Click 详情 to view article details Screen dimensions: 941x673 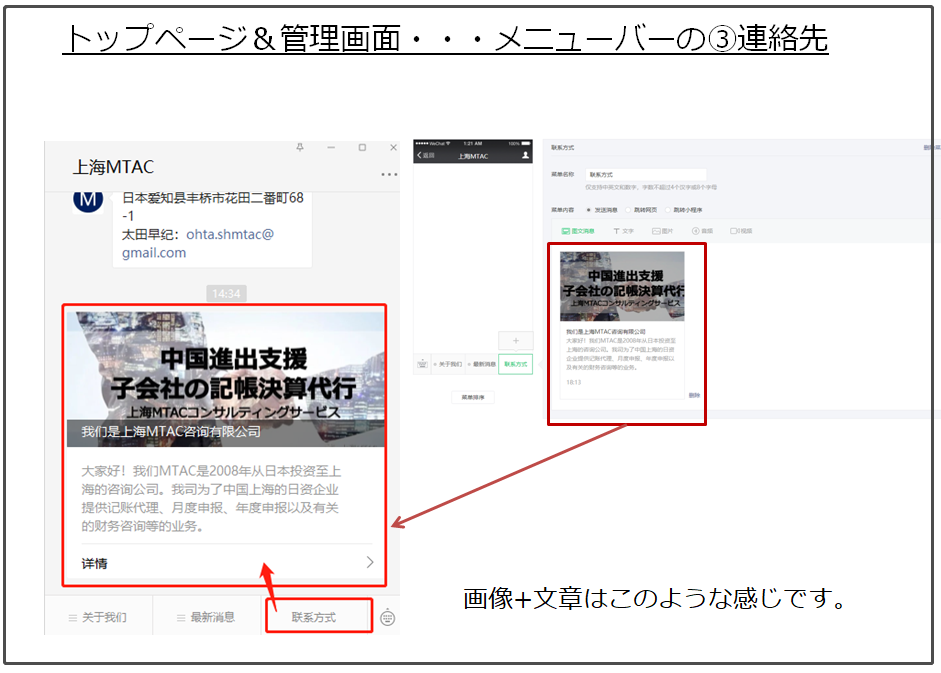pyautogui.click(x=94, y=563)
